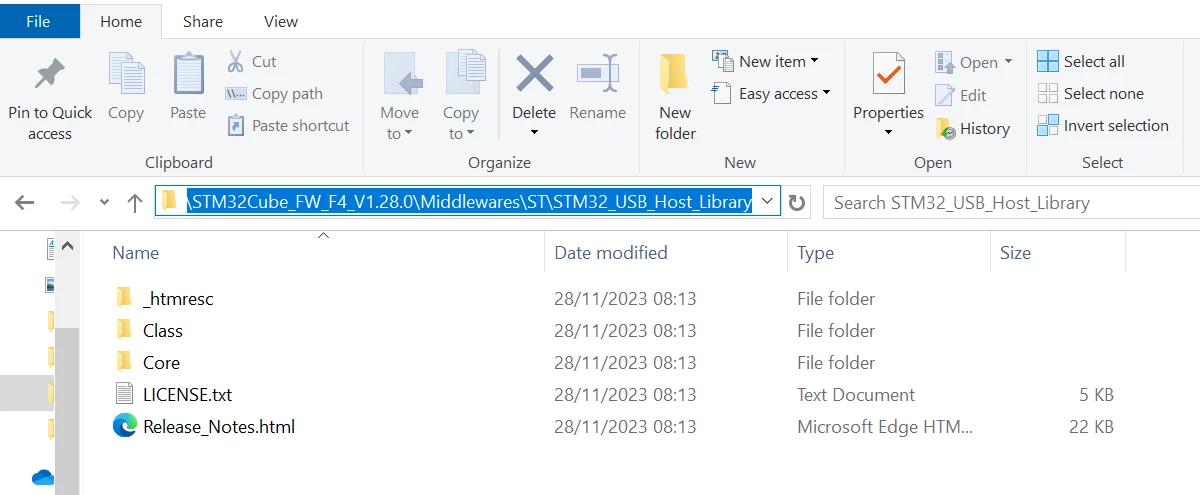Click the Cut scissors icon
The width and height of the screenshot is (1200, 495).
click(236, 61)
